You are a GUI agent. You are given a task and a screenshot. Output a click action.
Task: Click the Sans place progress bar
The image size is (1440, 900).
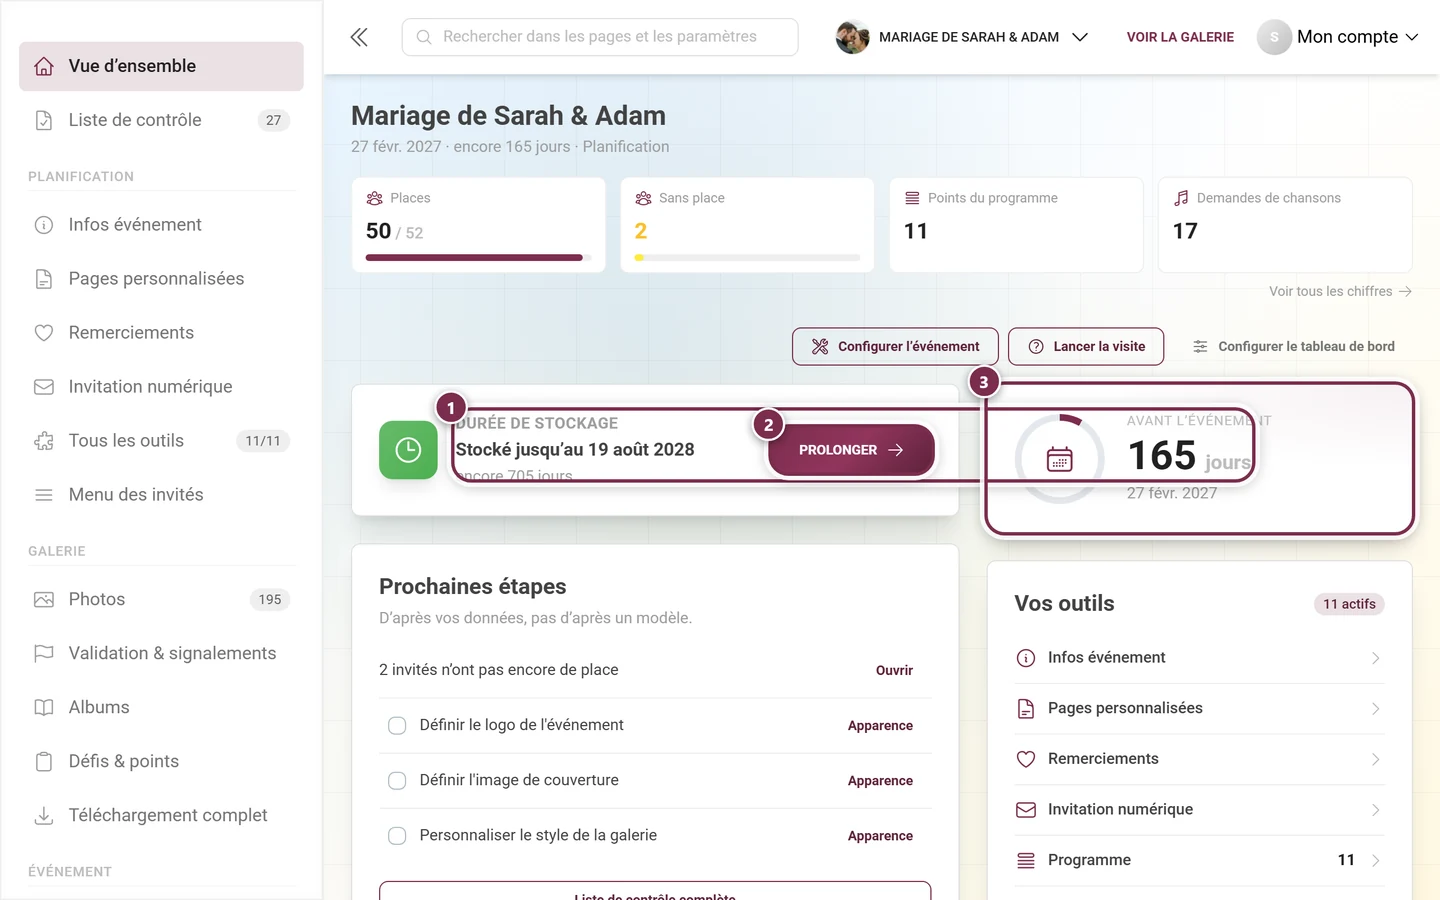pos(747,258)
